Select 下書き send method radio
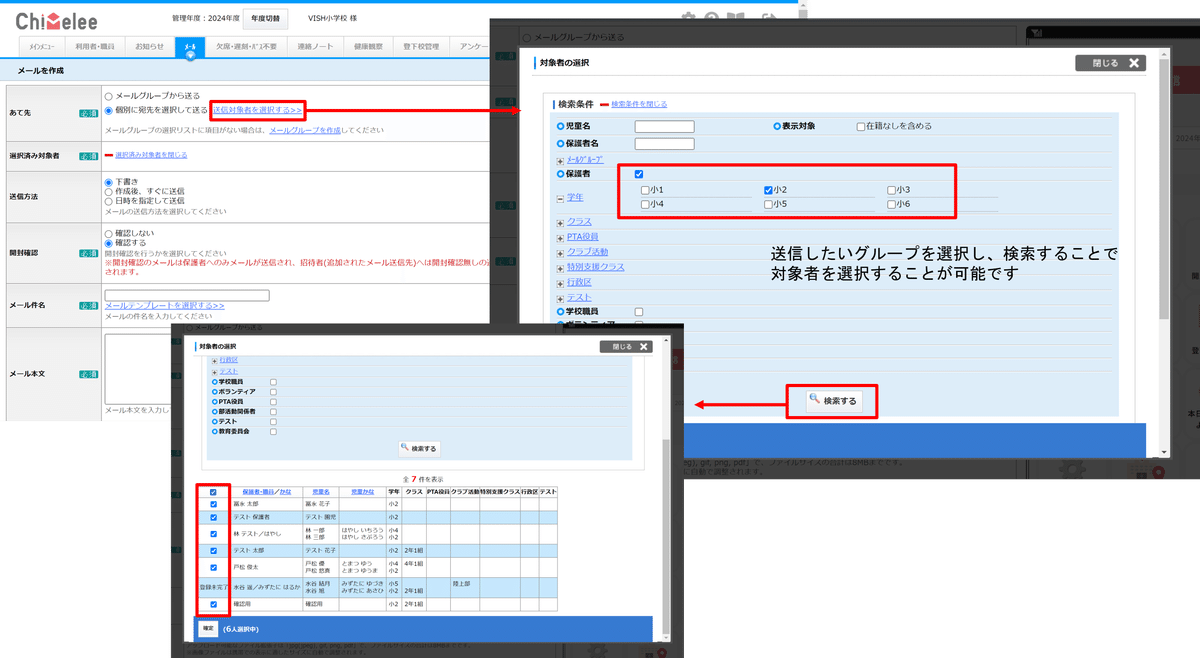This screenshot has width=1200, height=658. tap(109, 182)
